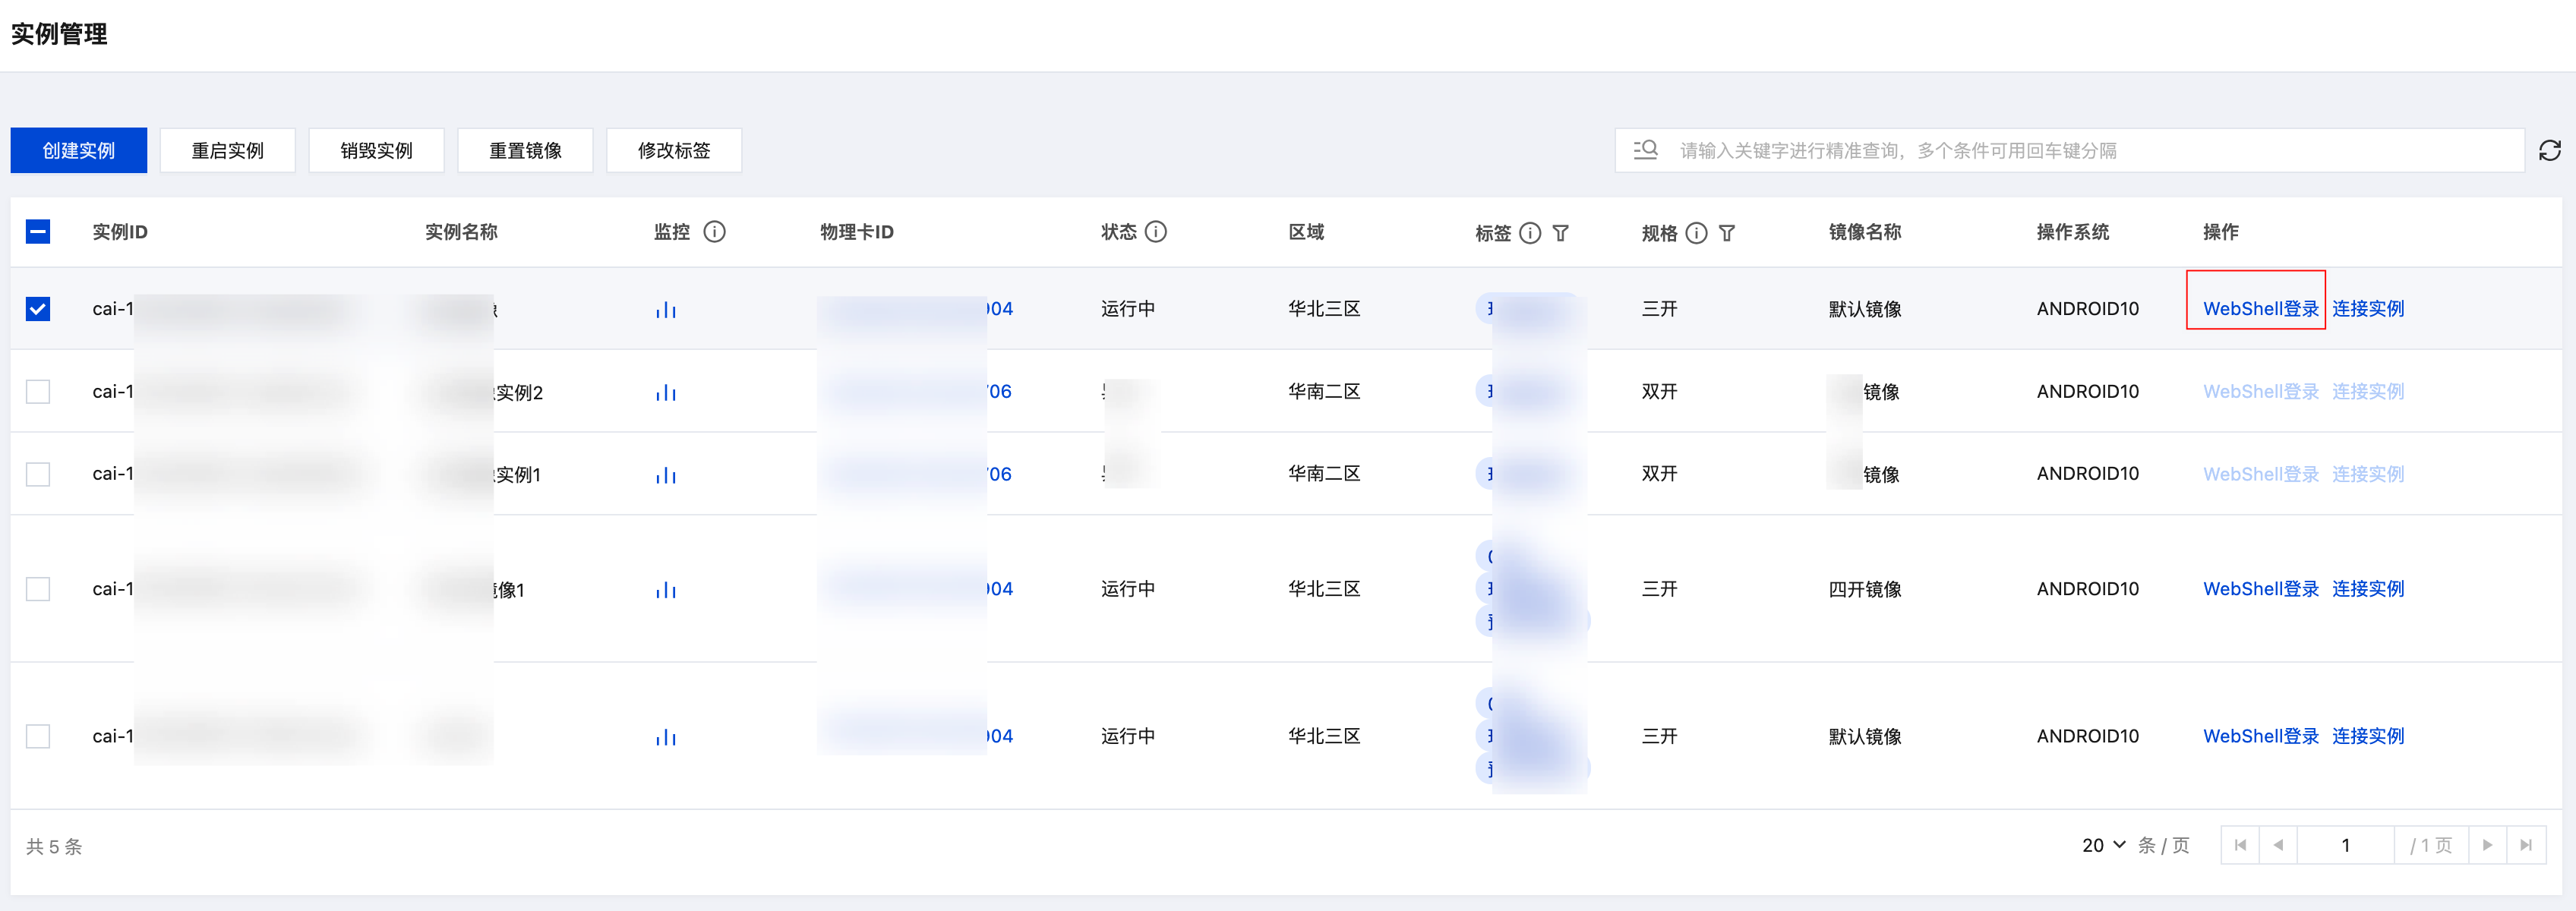The height and width of the screenshot is (911, 2576).
Task: Open the physical card ID link for 实例1 row
Action: pos(916,474)
